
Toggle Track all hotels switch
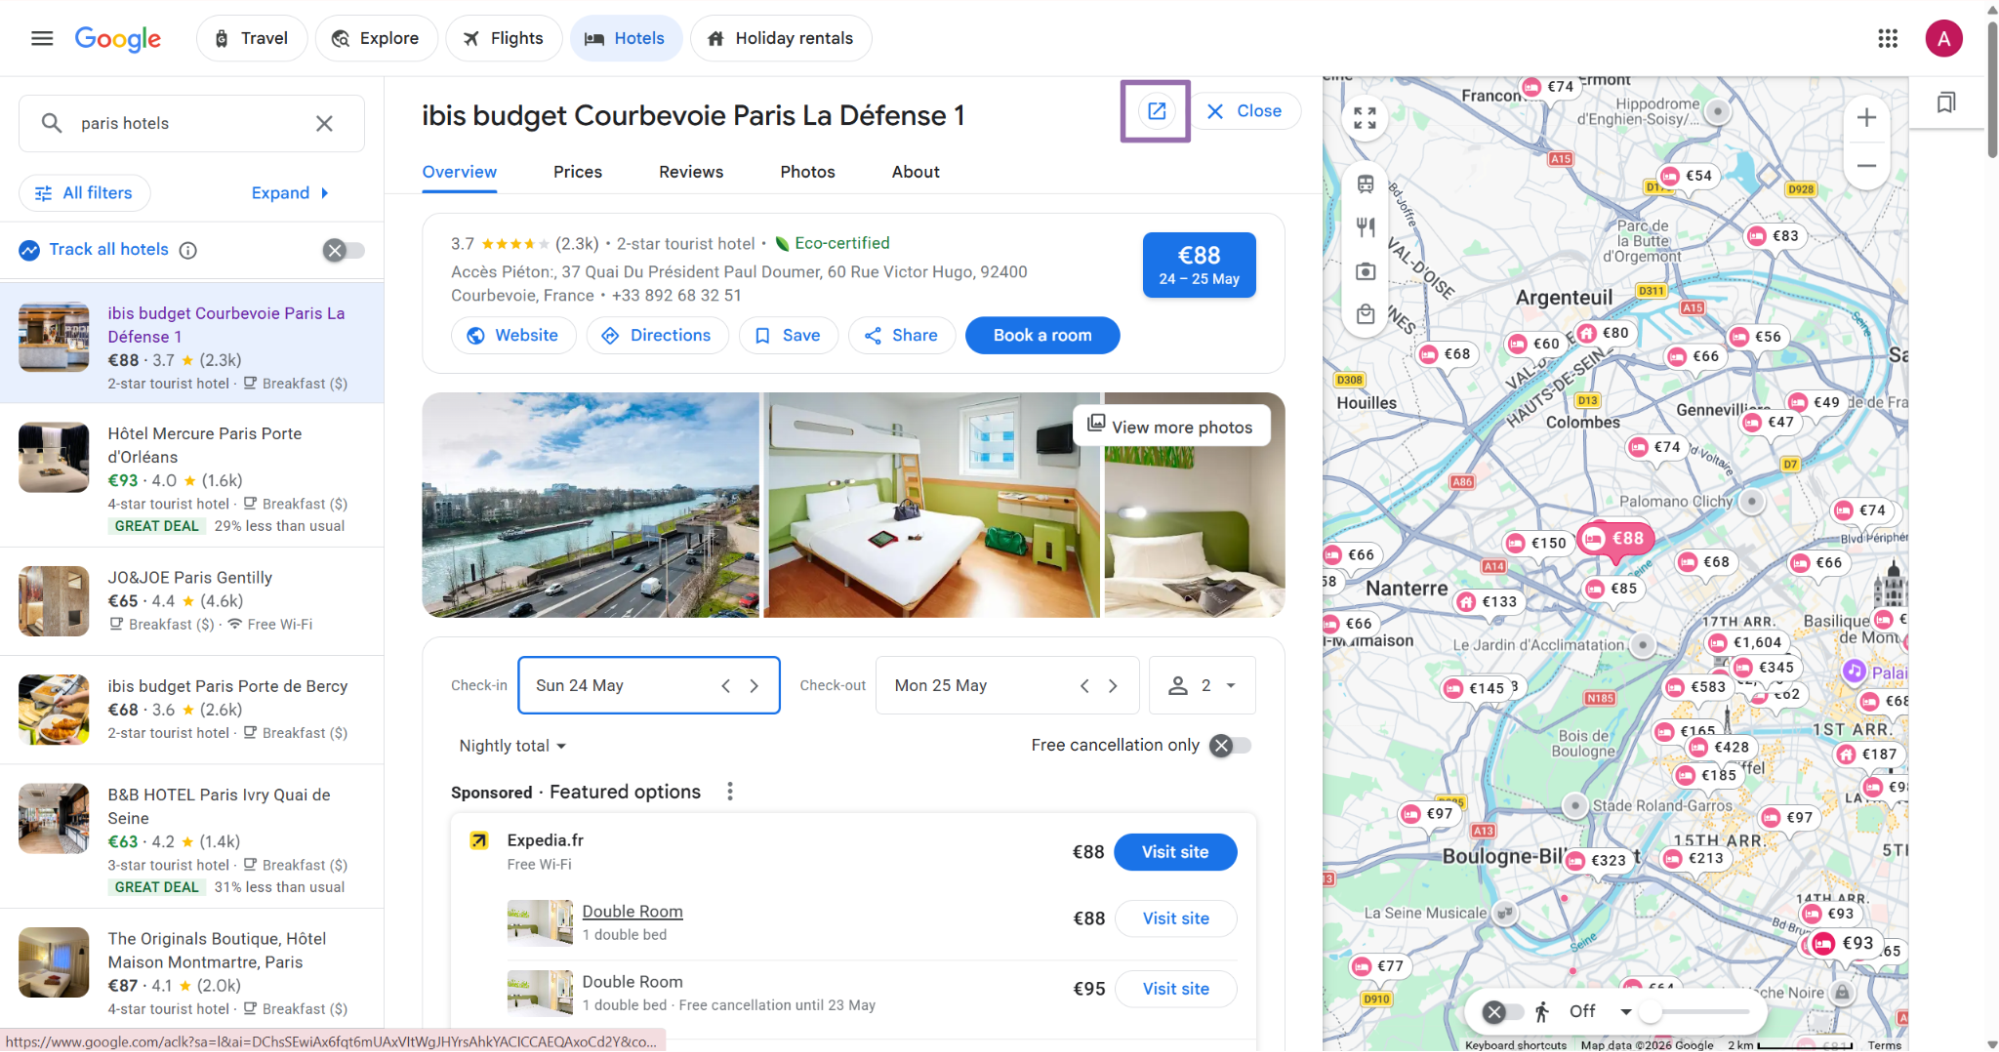coord(343,250)
